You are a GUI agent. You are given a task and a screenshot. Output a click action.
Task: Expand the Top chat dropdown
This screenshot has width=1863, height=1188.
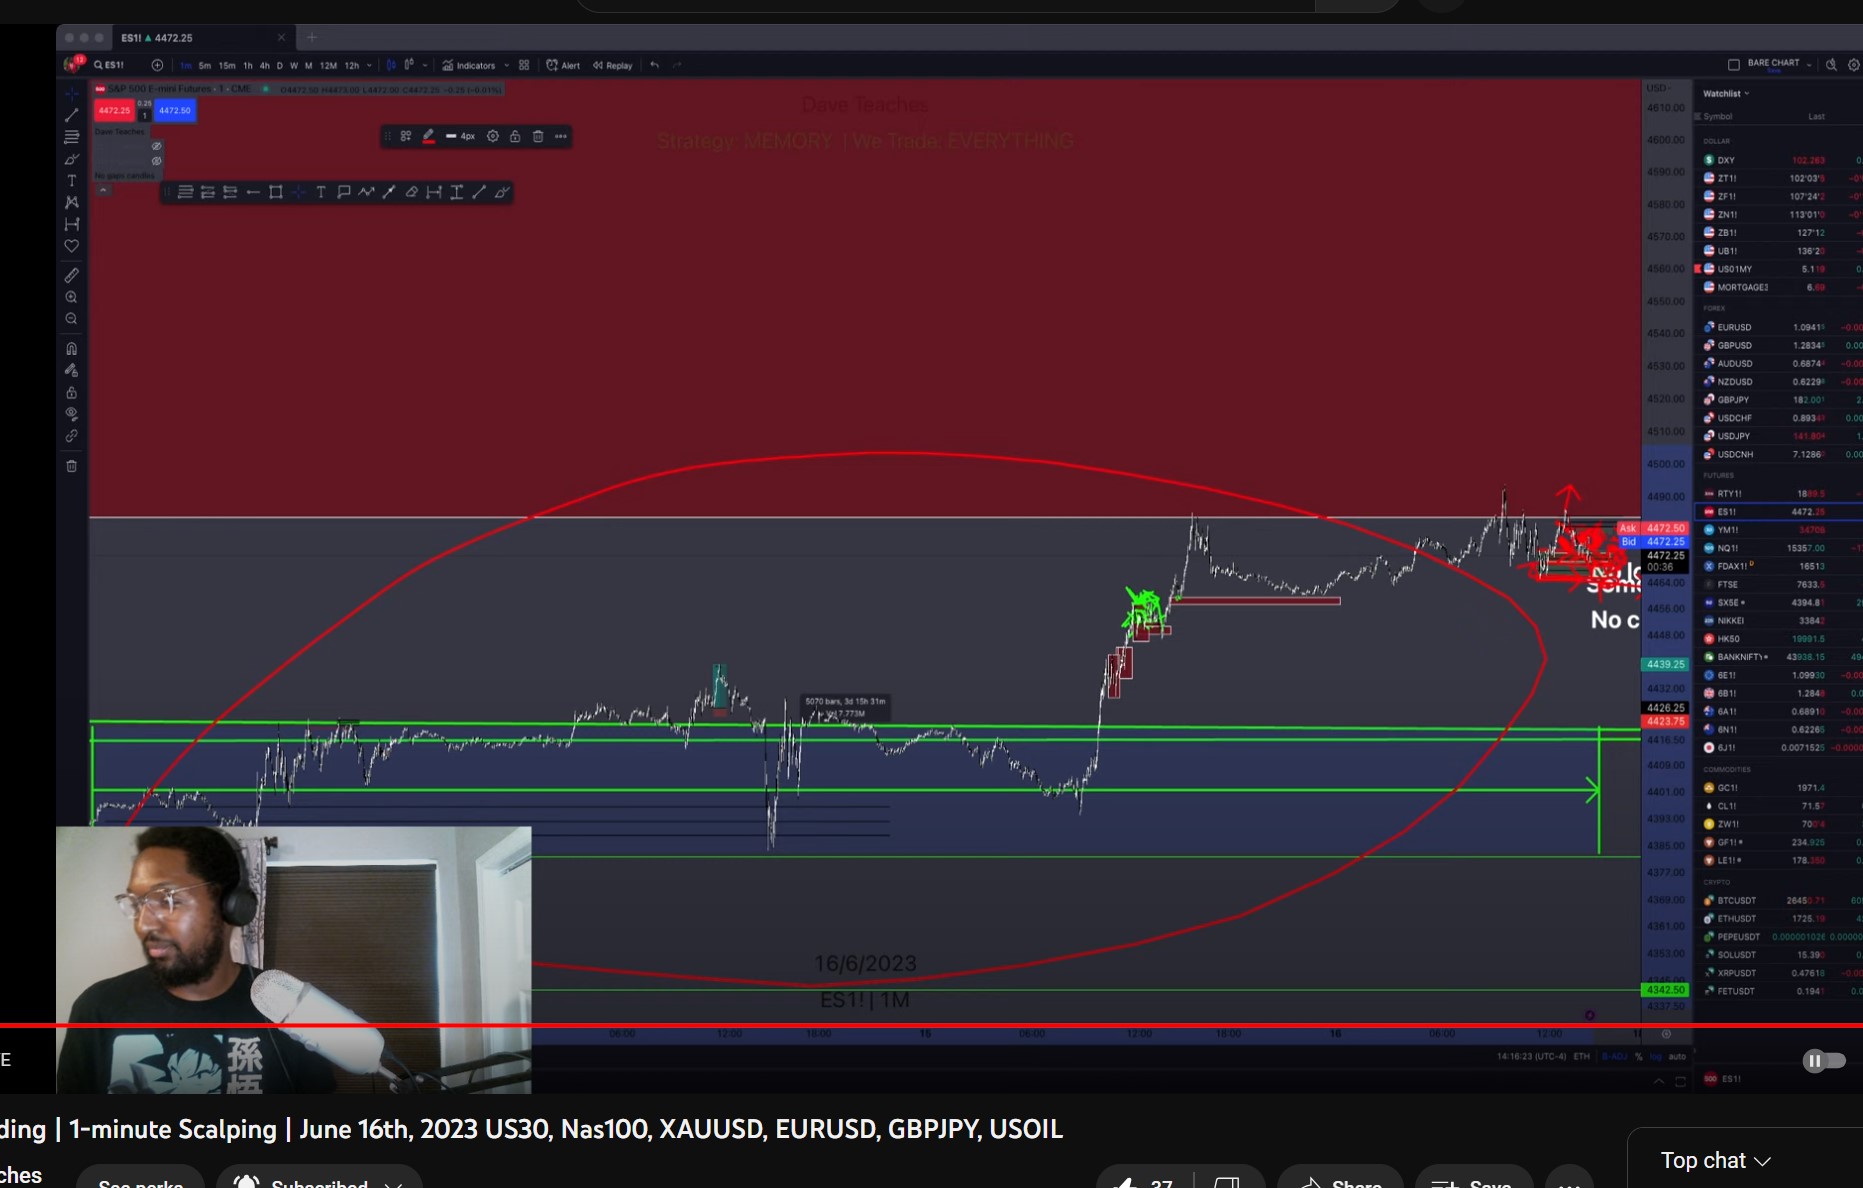coord(1715,1160)
